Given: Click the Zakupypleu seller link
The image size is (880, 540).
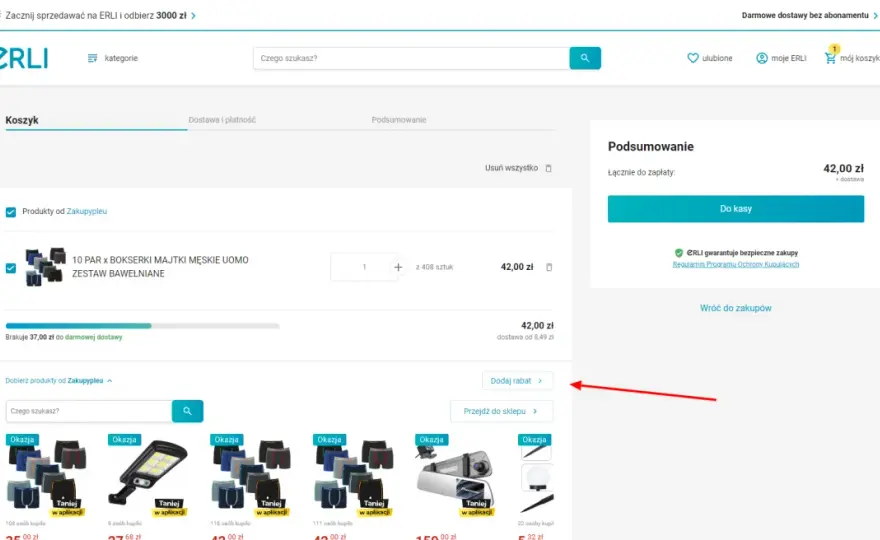Looking at the screenshot, I should coord(86,211).
